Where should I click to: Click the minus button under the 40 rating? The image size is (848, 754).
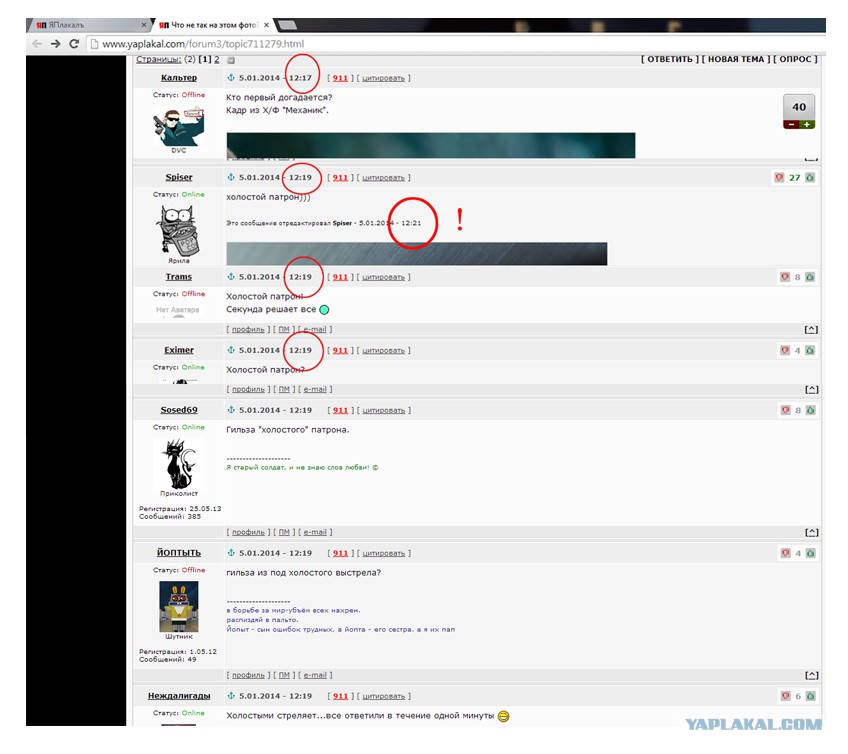tap(791, 124)
